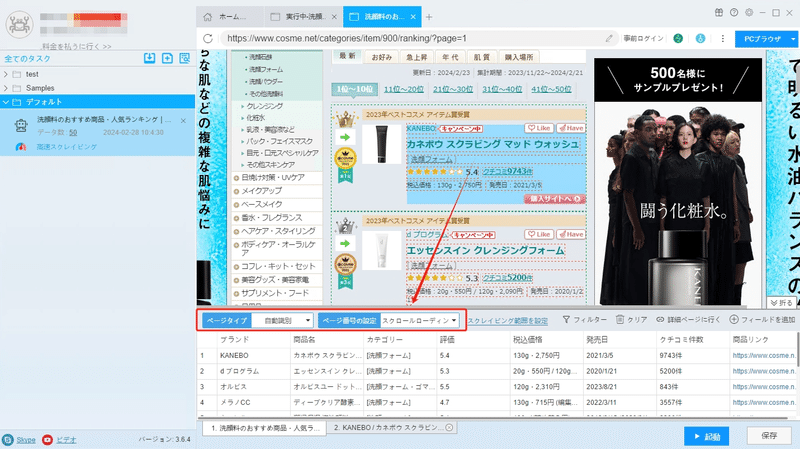Click the red video icon in footer
The image size is (800, 449).
[47, 439]
